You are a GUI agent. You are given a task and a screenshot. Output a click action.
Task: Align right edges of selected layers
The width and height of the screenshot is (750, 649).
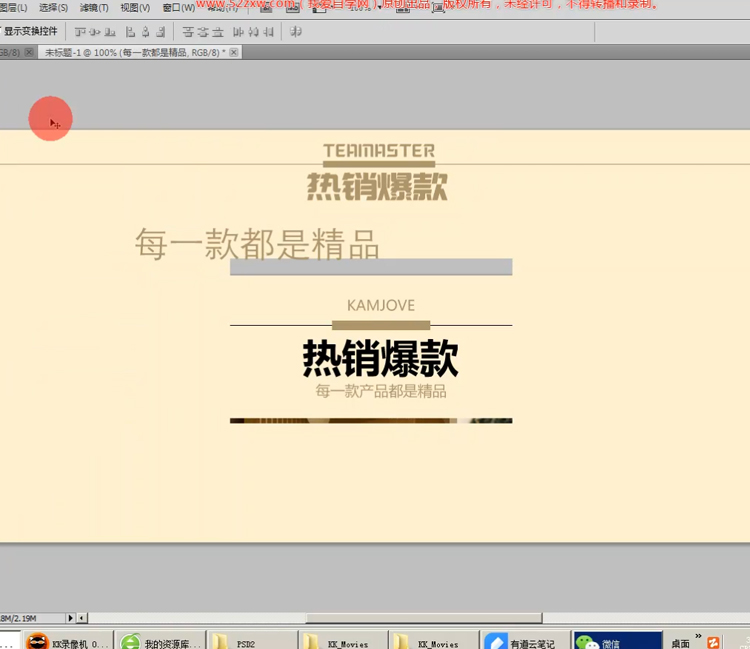(x=161, y=32)
